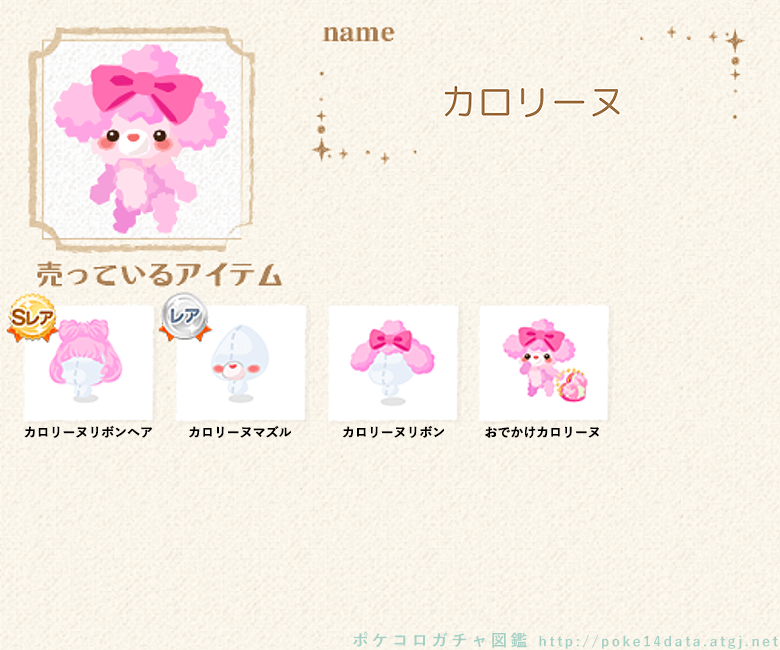Click the 'name' heading
The image size is (780, 650).
click(x=359, y=33)
